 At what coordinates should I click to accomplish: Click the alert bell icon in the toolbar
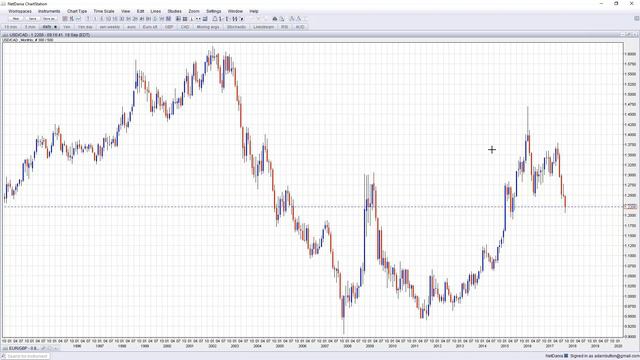coord(215,19)
